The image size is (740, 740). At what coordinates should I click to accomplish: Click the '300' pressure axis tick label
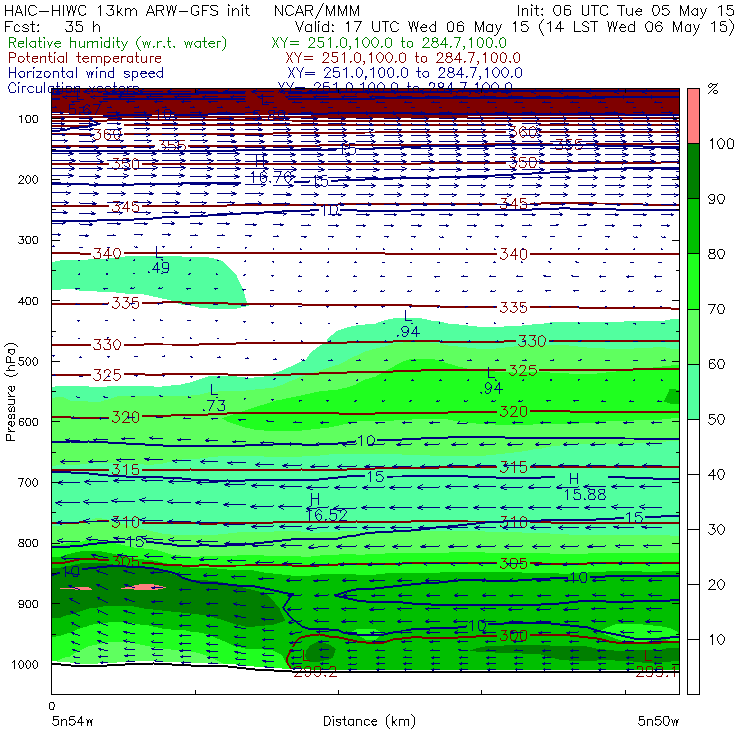(28, 240)
